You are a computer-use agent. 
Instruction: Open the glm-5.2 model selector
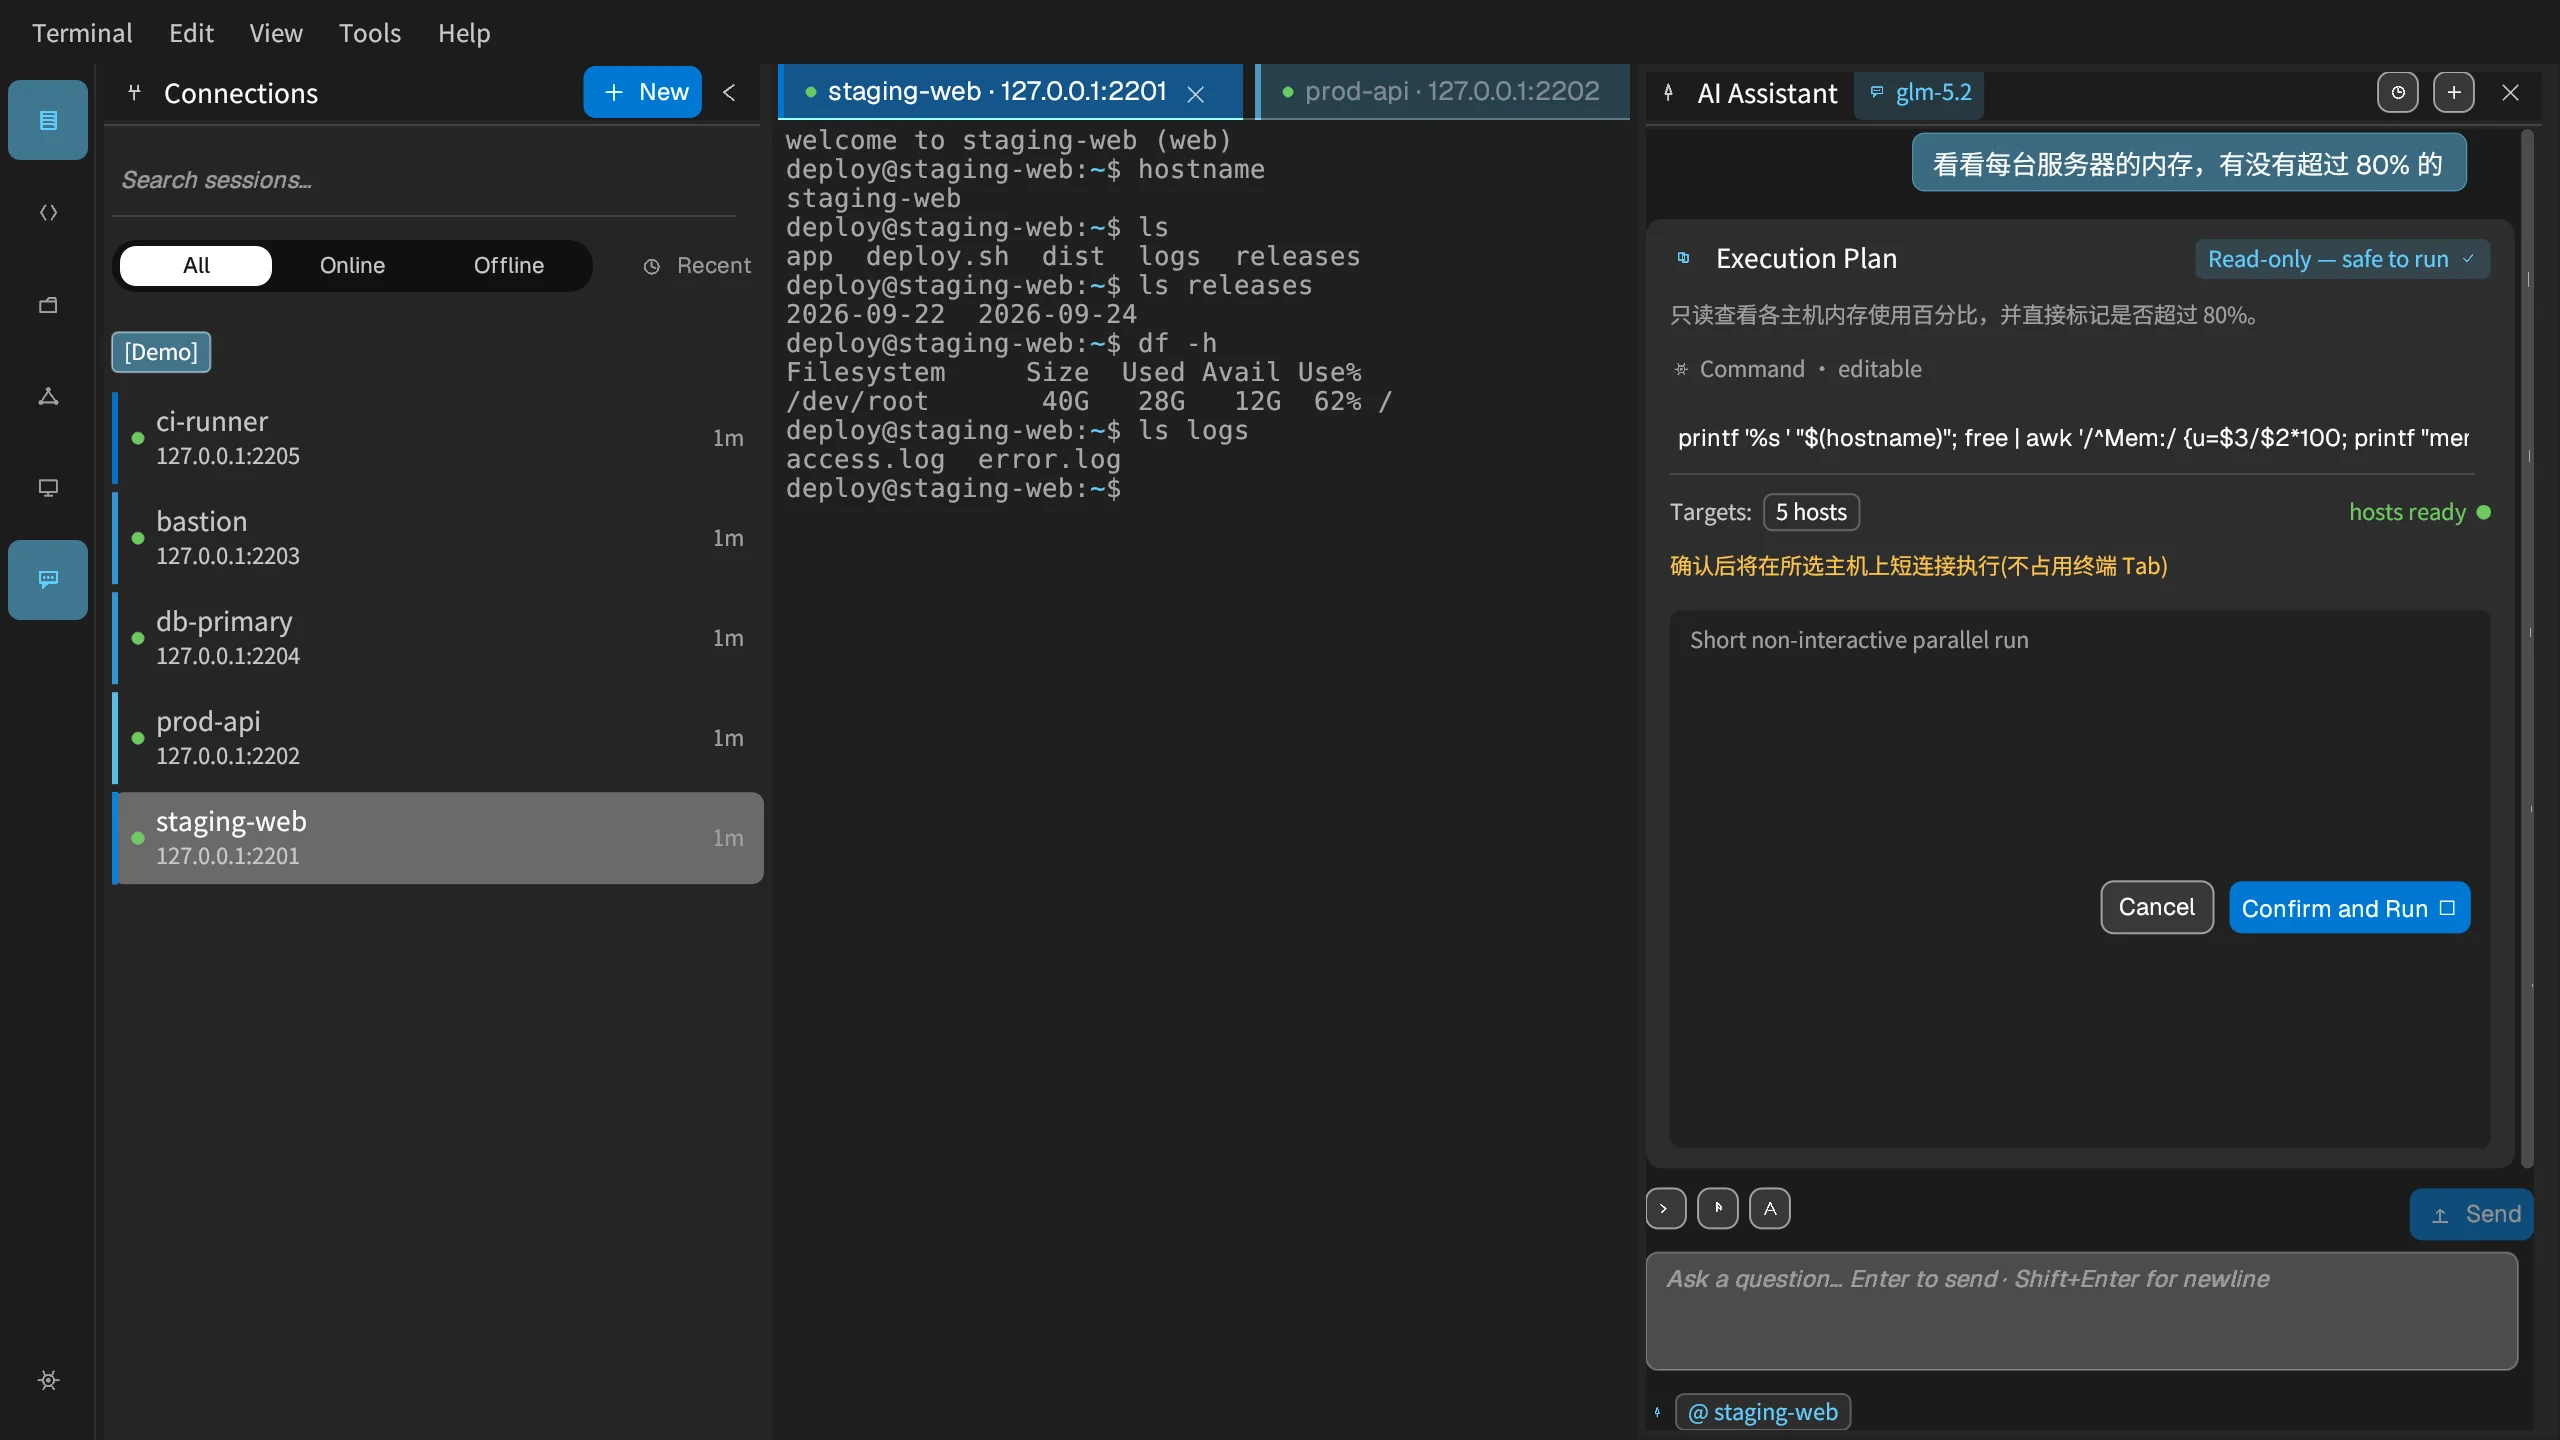coord(1920,92)
